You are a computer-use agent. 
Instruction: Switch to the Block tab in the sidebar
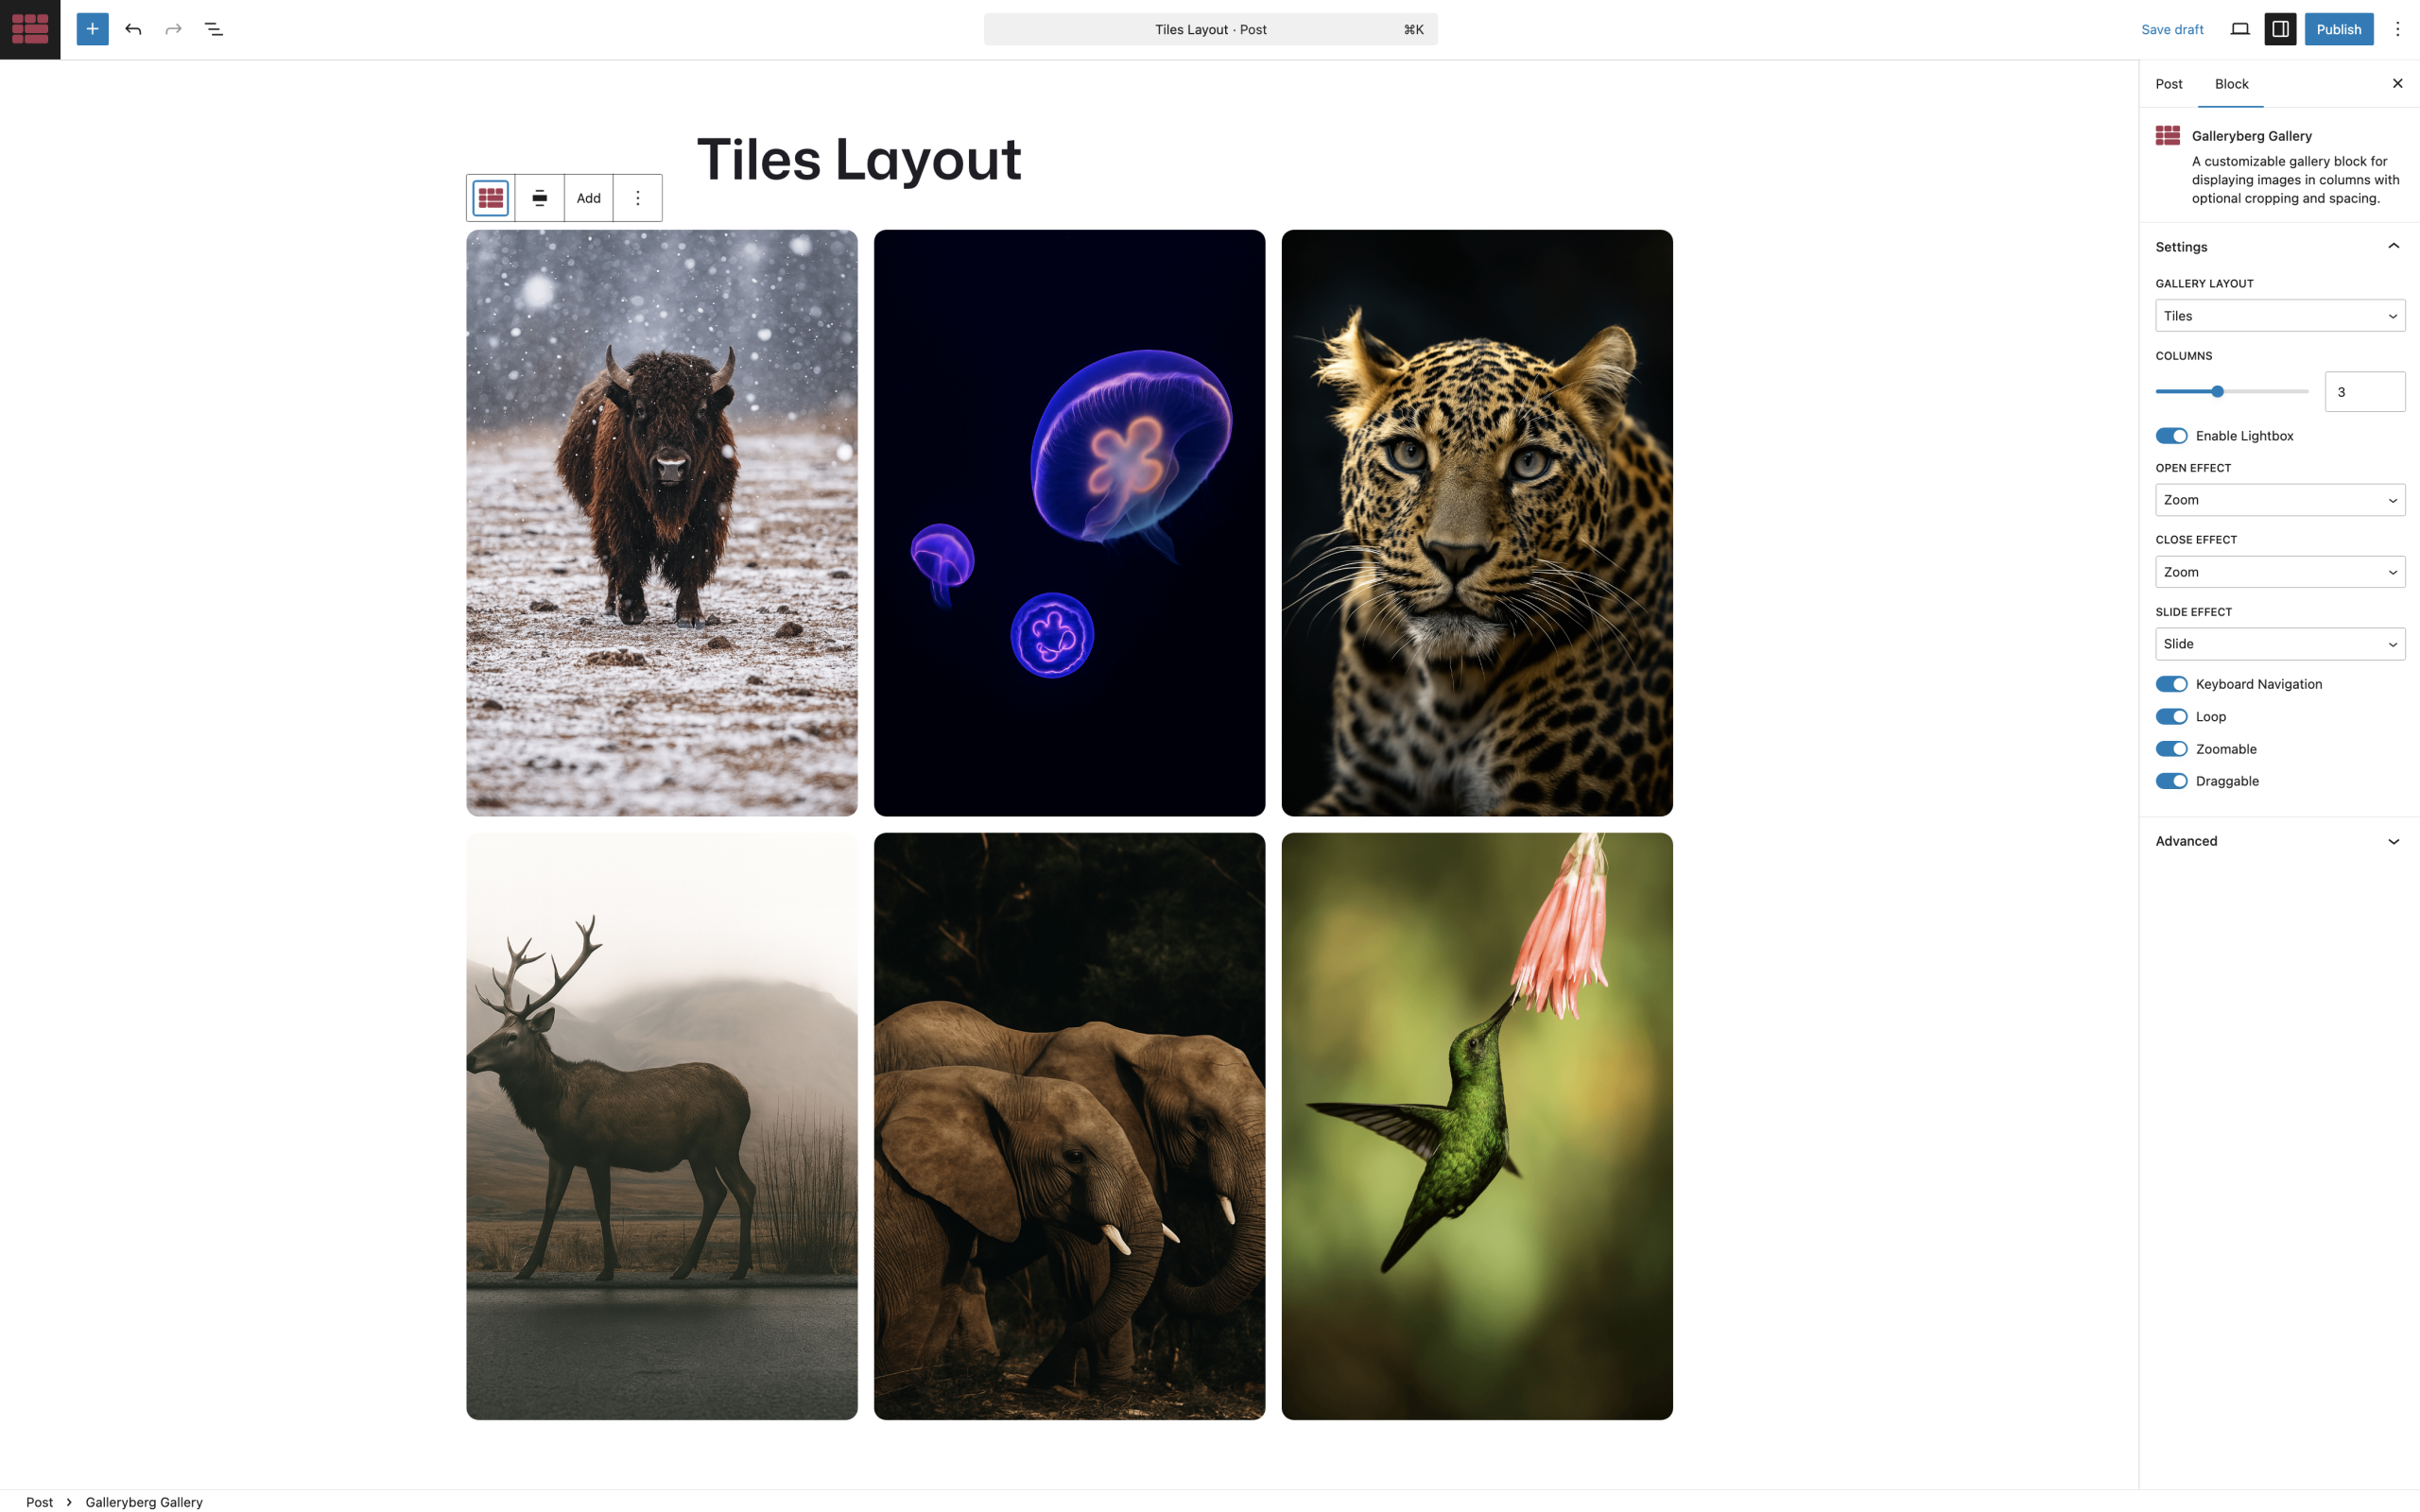2231,83
